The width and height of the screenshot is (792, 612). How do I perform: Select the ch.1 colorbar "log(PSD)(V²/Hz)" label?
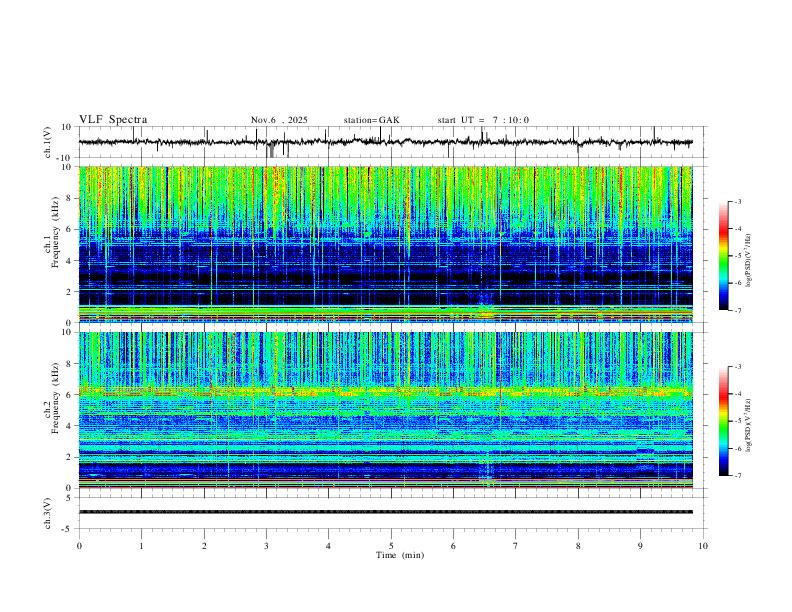749,261
